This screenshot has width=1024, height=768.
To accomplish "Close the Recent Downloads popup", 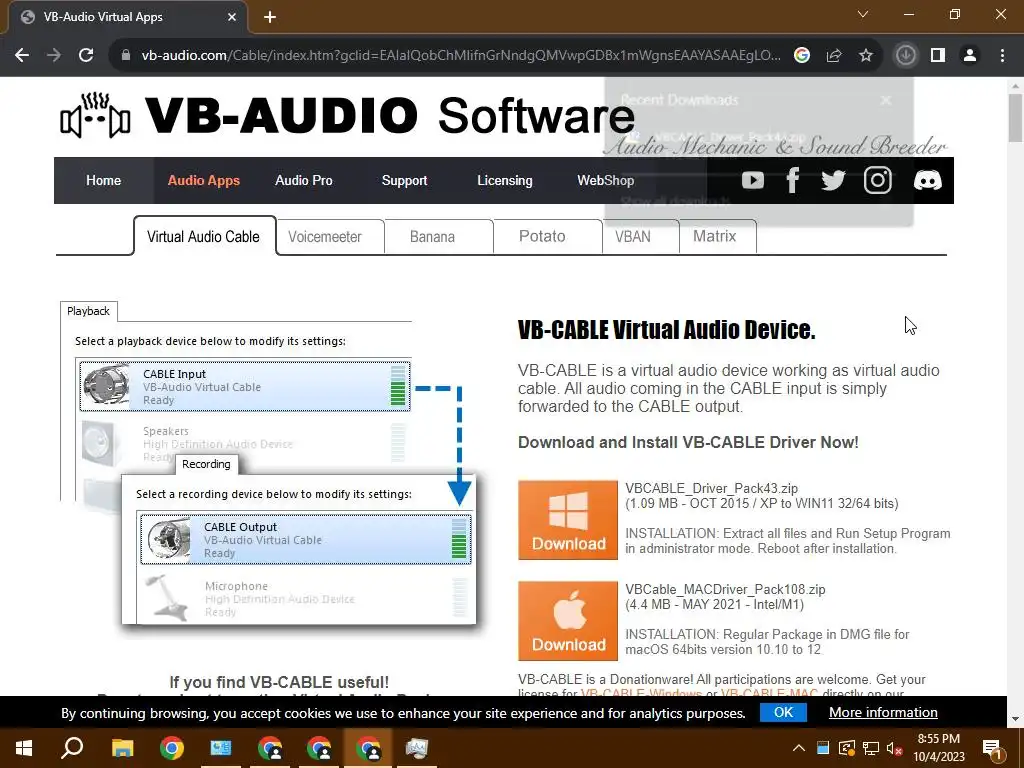I will tap(886, 101).
